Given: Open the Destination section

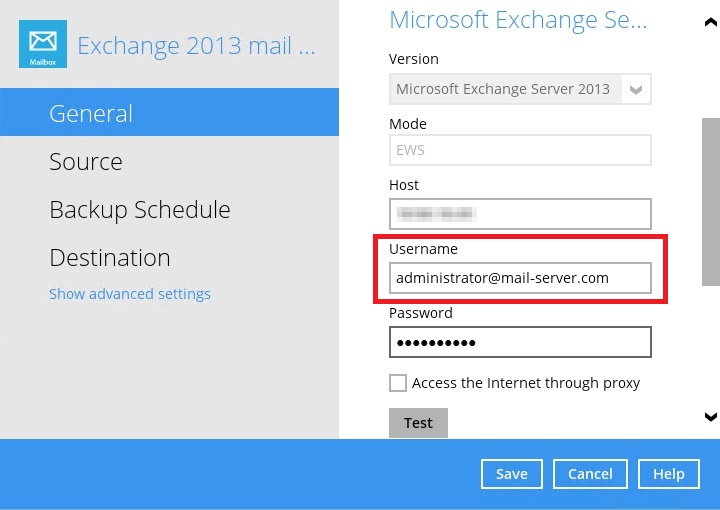Looking at the screenshot, I should (x=110, y=258).
